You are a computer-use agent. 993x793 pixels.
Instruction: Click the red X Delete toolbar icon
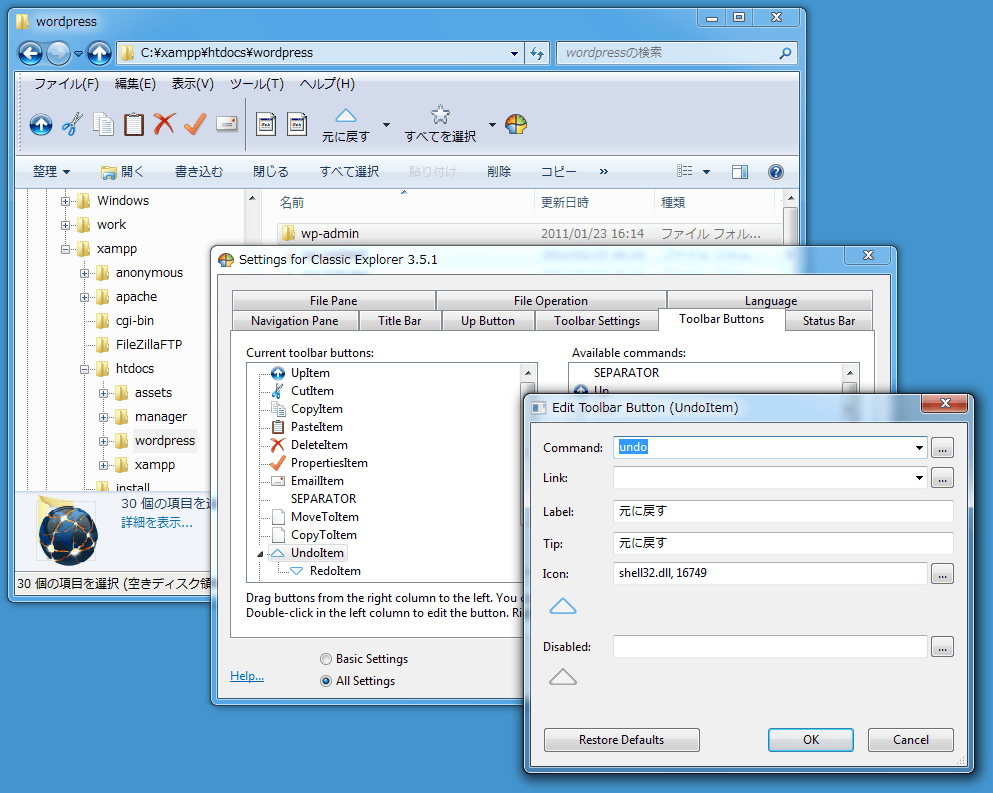[164, 124]
